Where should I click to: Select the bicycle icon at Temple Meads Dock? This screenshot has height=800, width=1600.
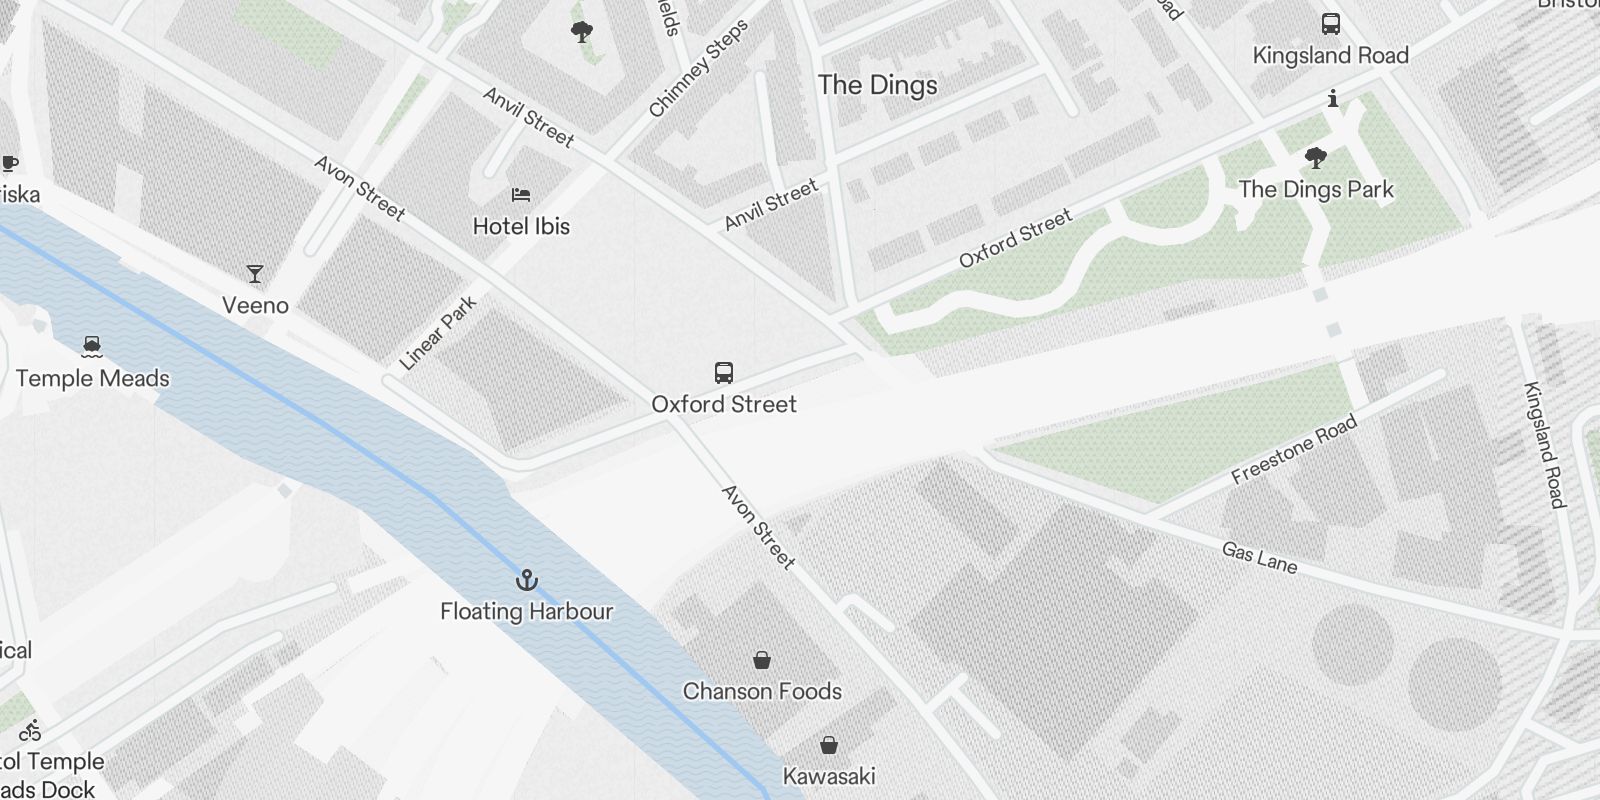[31, 730]
